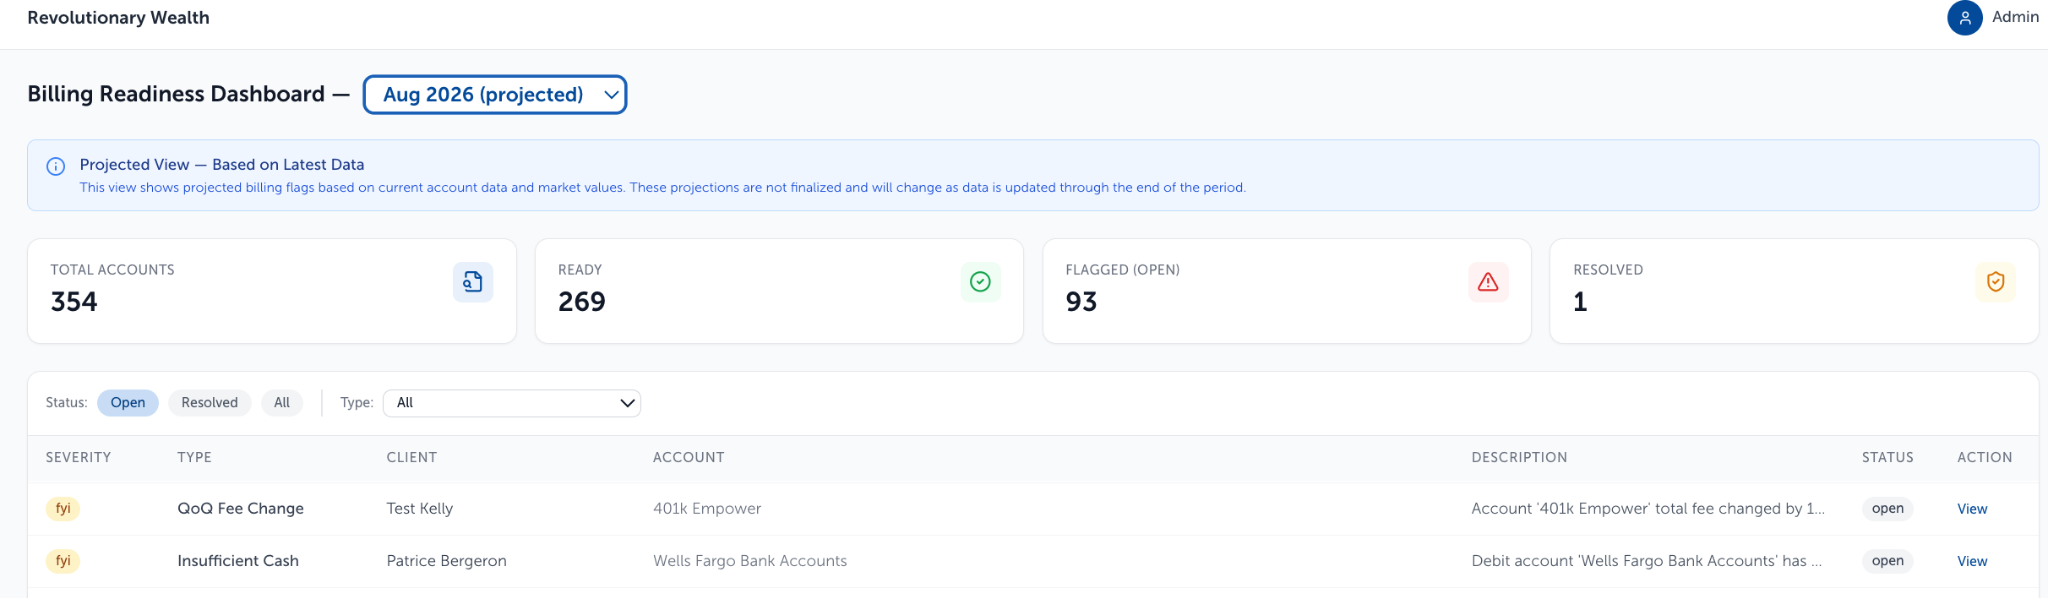2048x598 pixels.
Task: Sort by the Severity column header
Action: point(78,457)
